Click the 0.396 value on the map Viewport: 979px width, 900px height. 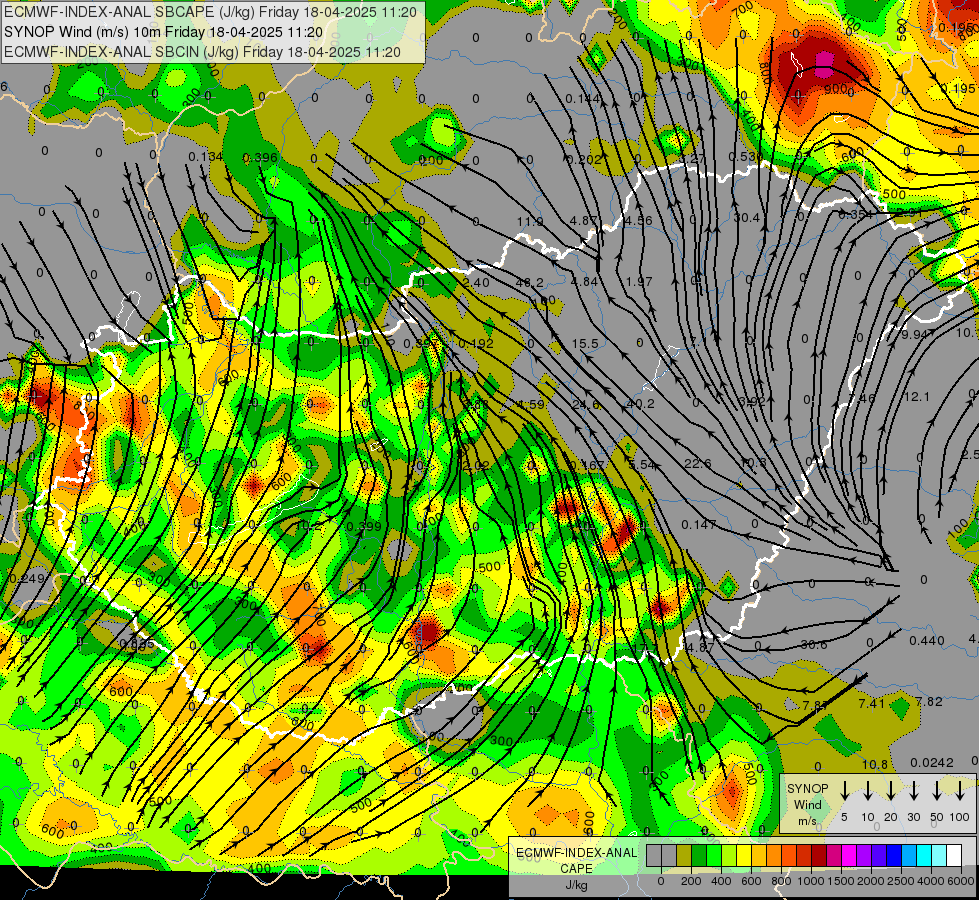(x=260, y=157)
